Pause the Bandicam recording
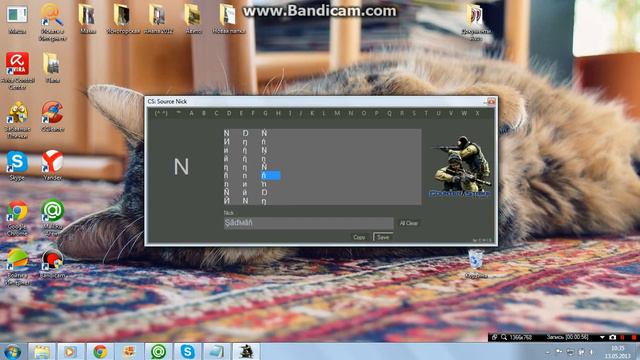640x360 pixels. click(x=622, y=338)
